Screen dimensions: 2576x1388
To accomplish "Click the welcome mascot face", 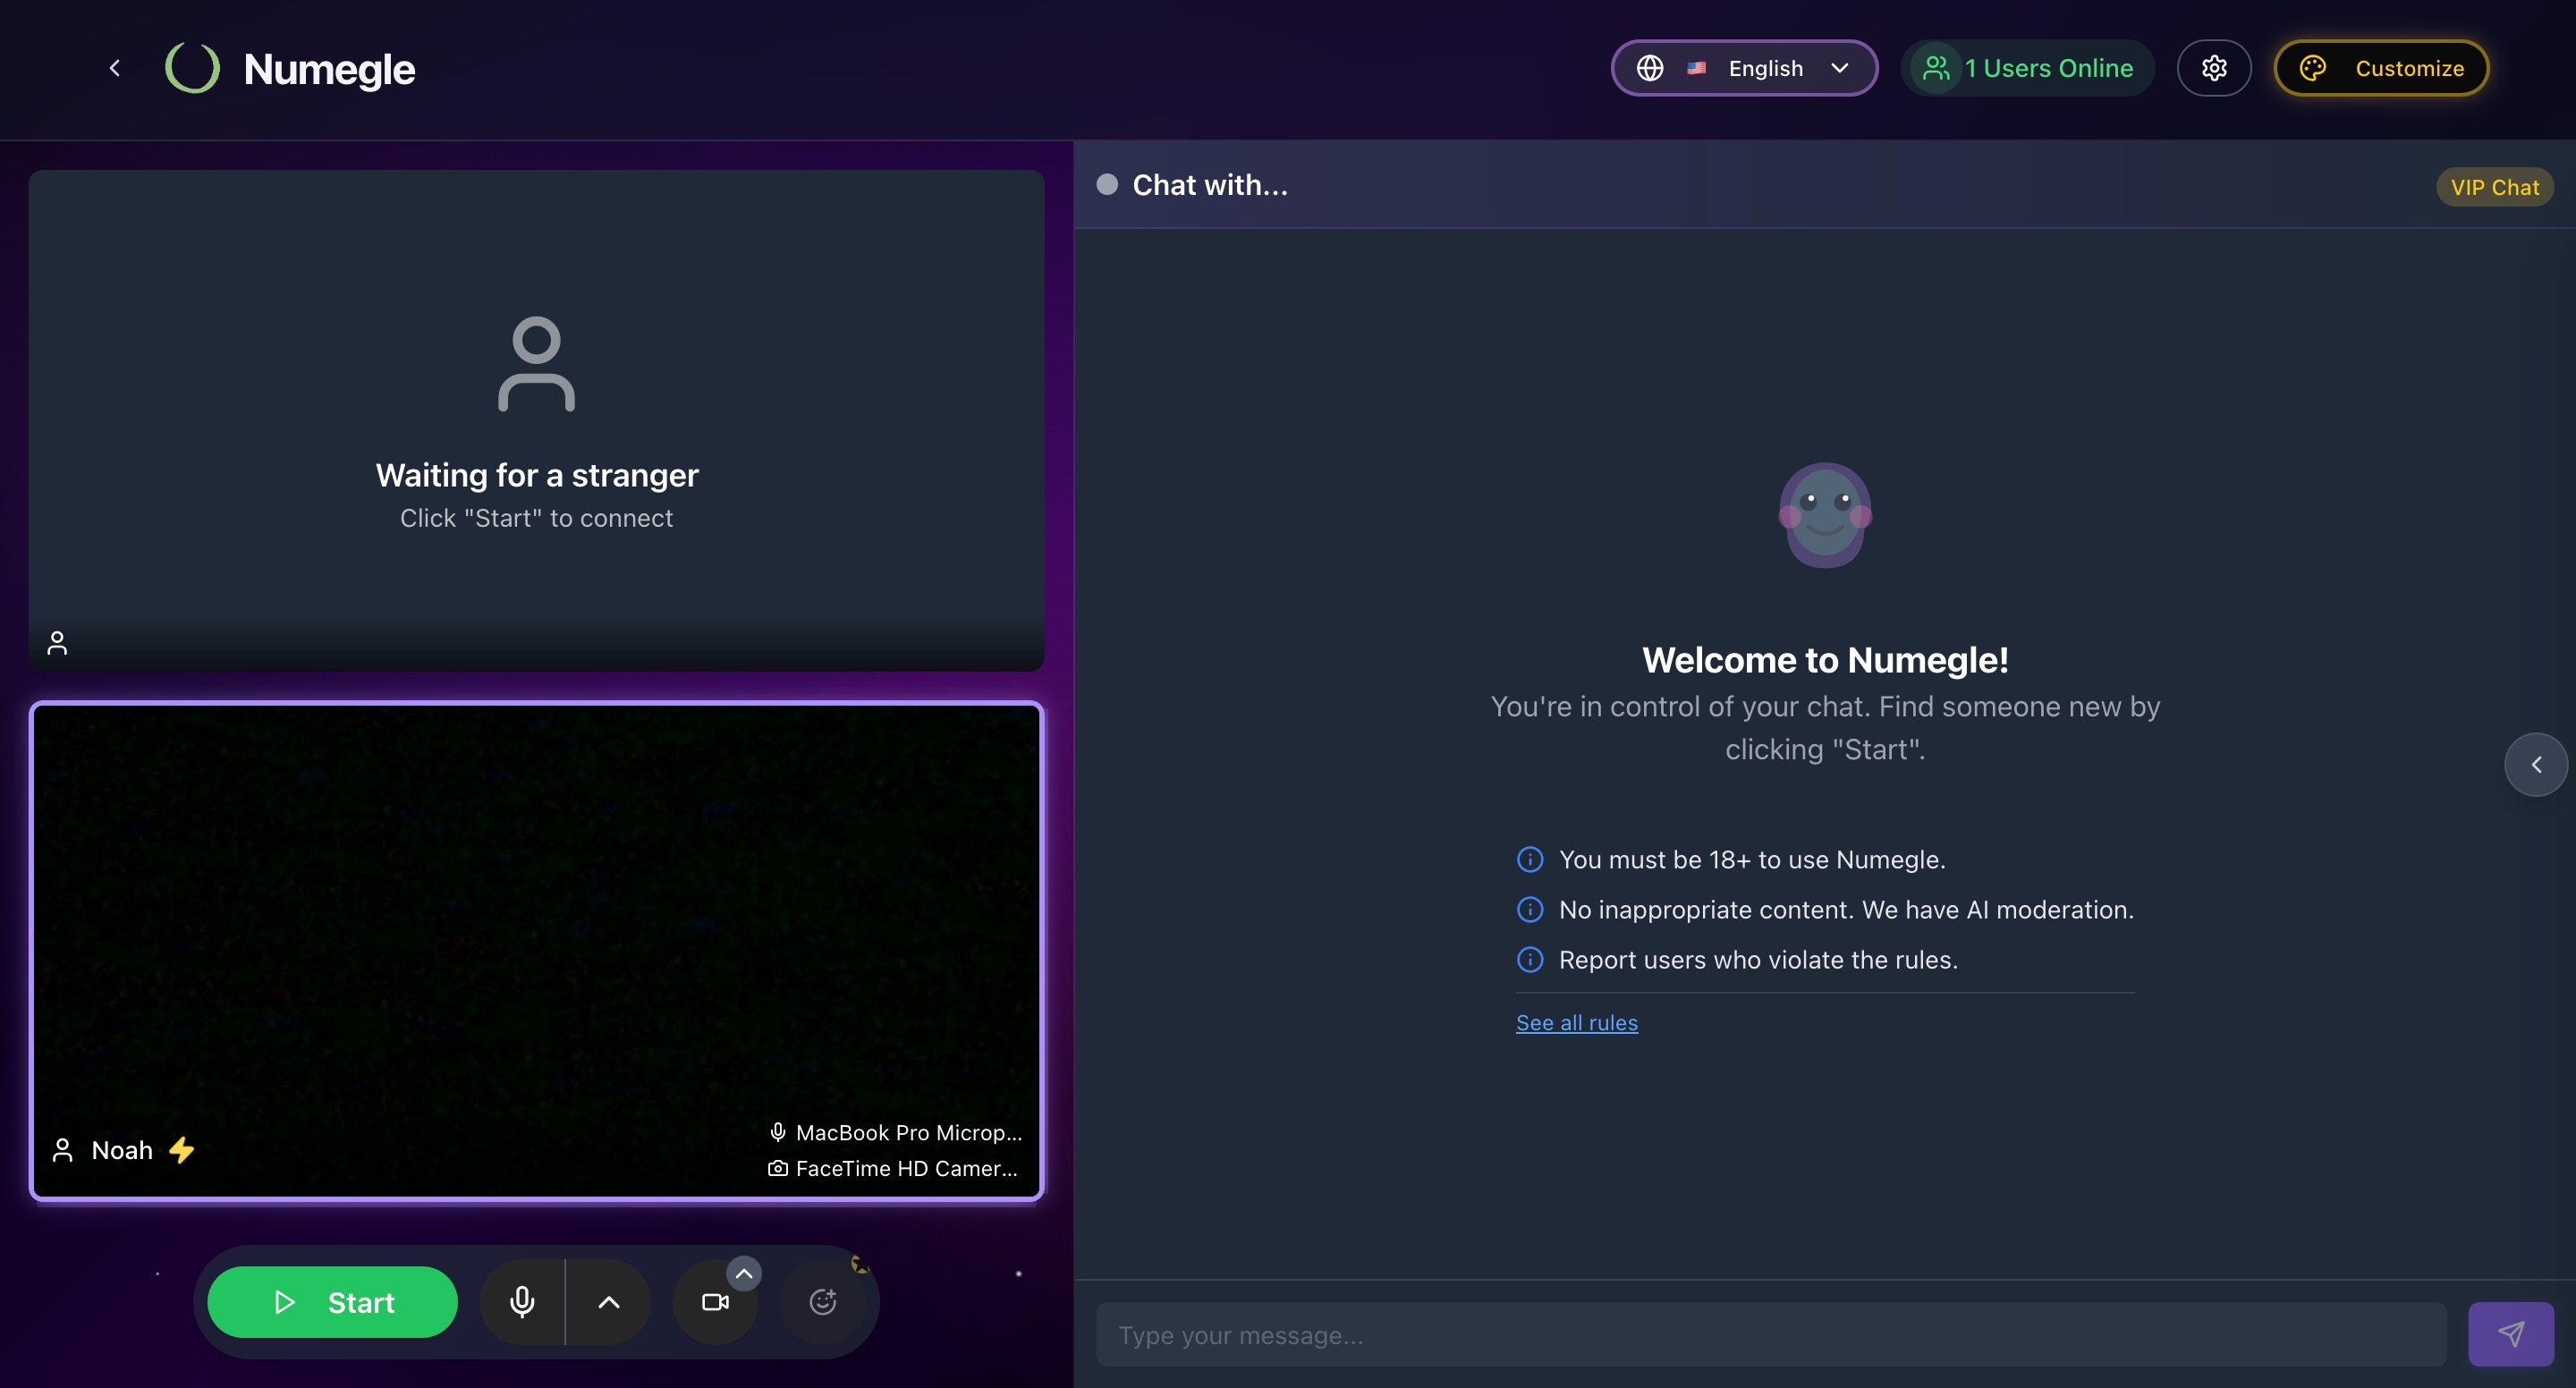I will (1825, 514).
